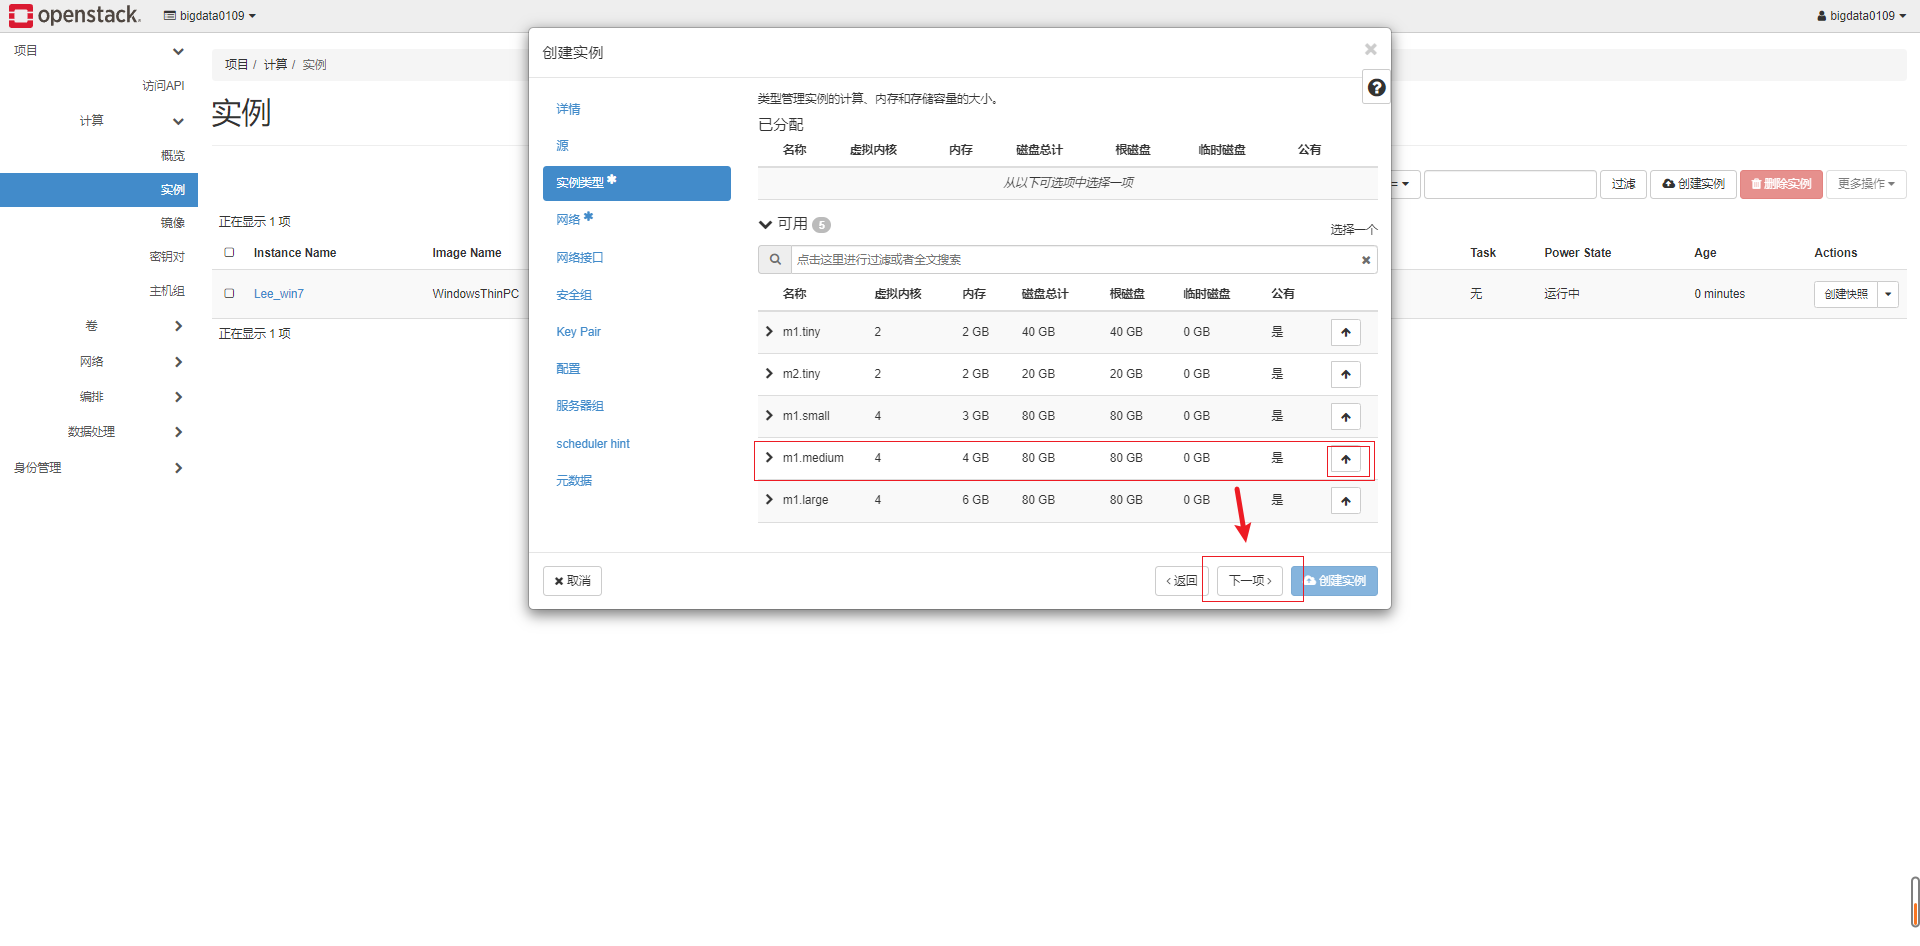Click the 项目 breadcrumb link

click(x=236, y=64)
